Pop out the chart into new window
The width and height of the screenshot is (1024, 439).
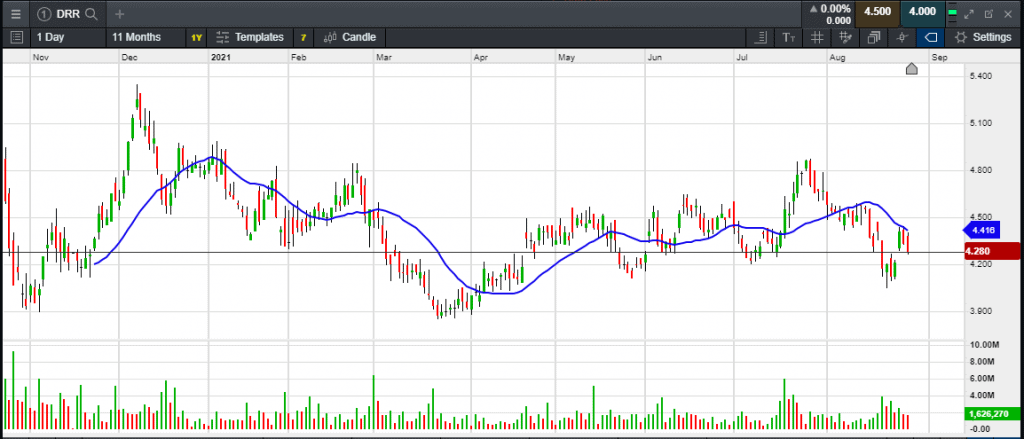tap(989, 14)
